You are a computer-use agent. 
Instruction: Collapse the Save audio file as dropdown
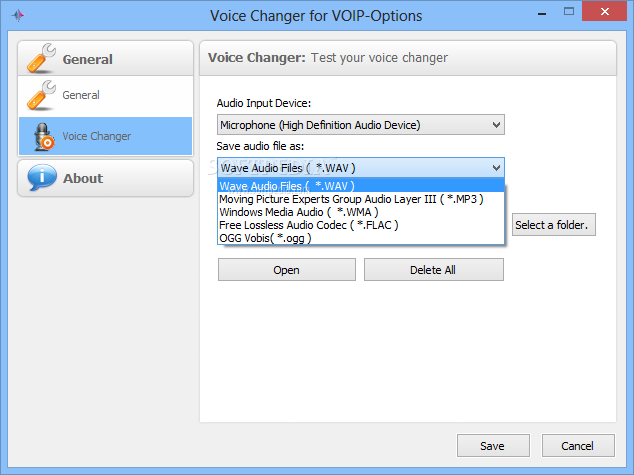point(497,167)
